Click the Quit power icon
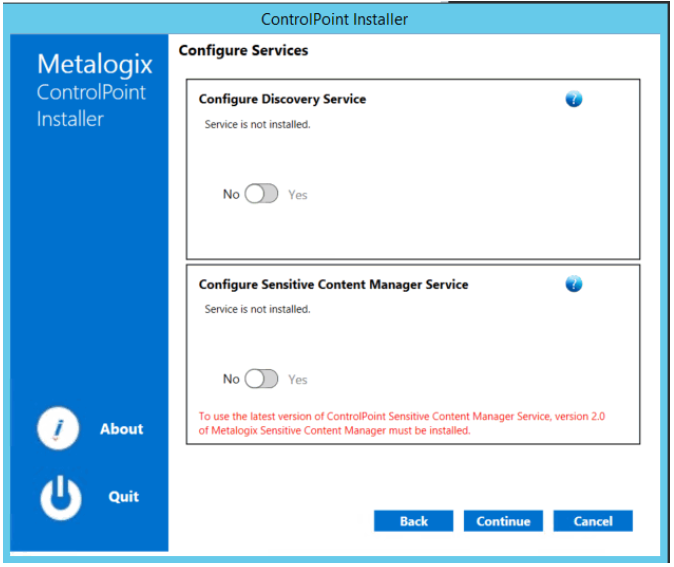 click(61, 497)
